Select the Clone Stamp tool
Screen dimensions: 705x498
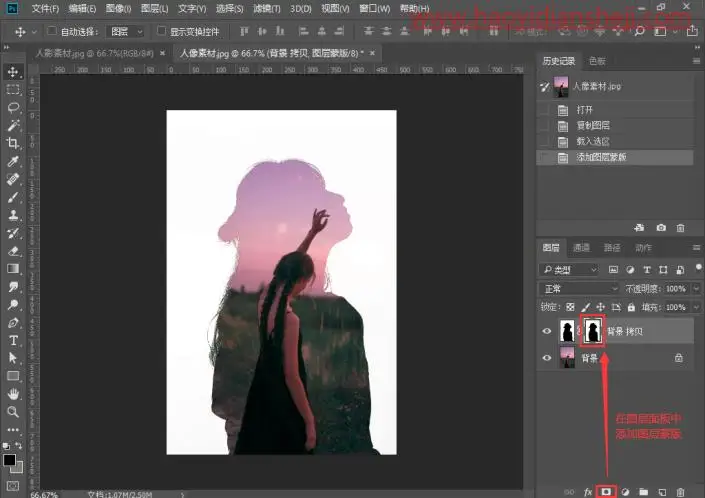click(x=13, y=215)
